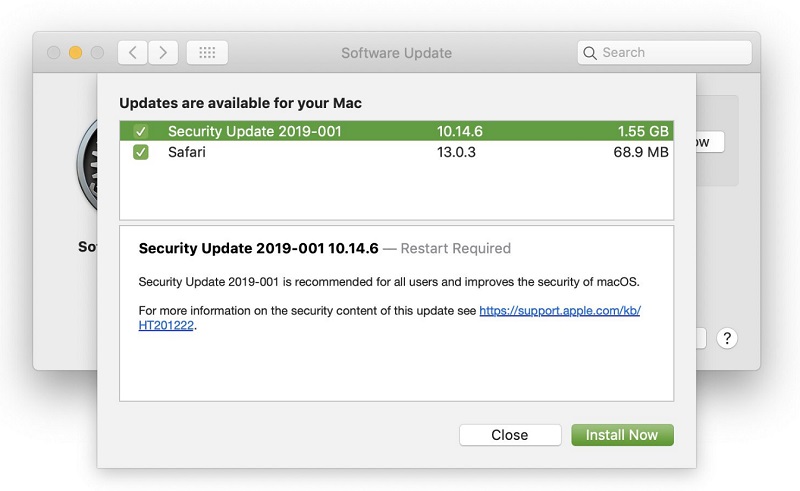Click the gray zoom window button
800x491 pixels.
97,53
